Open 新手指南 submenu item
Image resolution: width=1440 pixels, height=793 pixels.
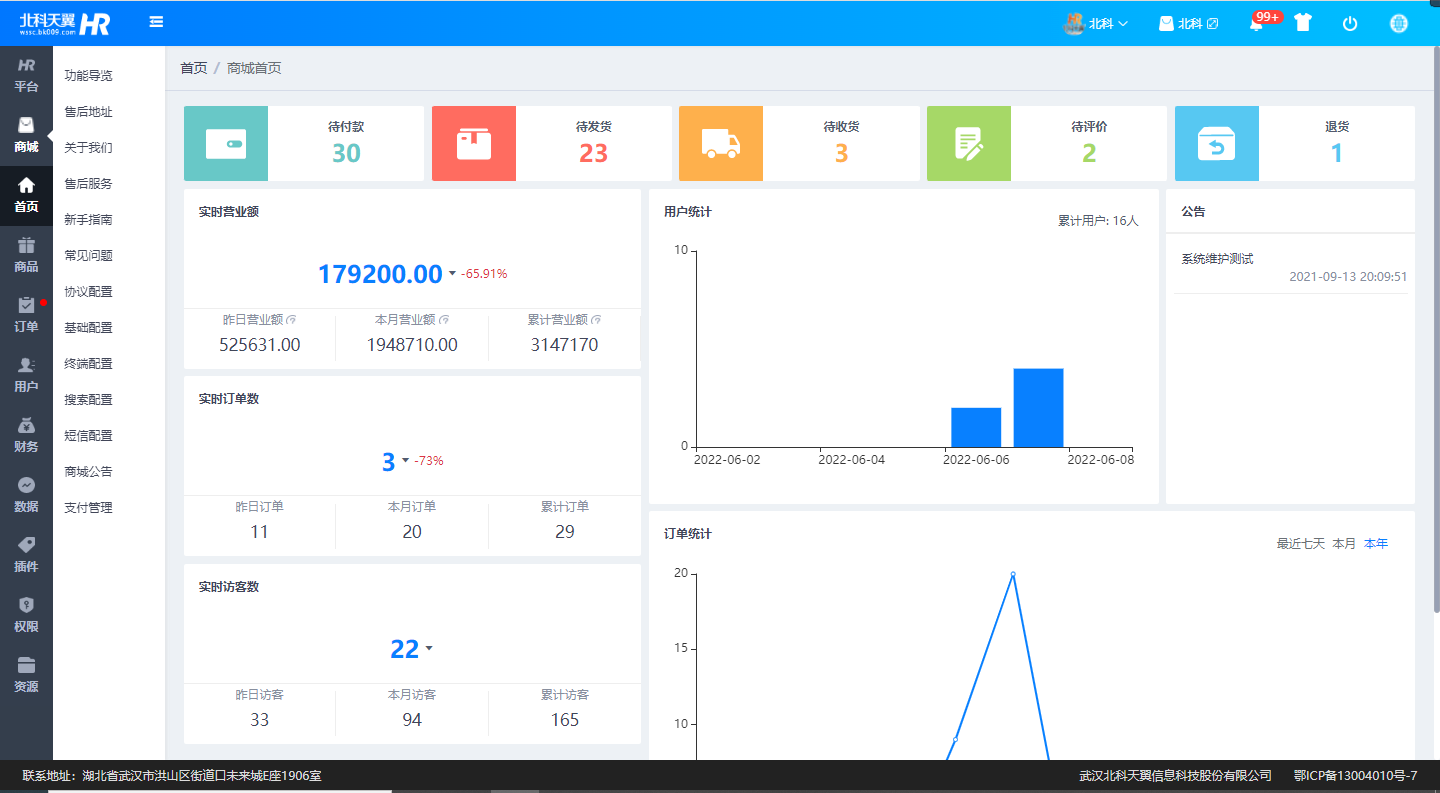pos(88,220)
